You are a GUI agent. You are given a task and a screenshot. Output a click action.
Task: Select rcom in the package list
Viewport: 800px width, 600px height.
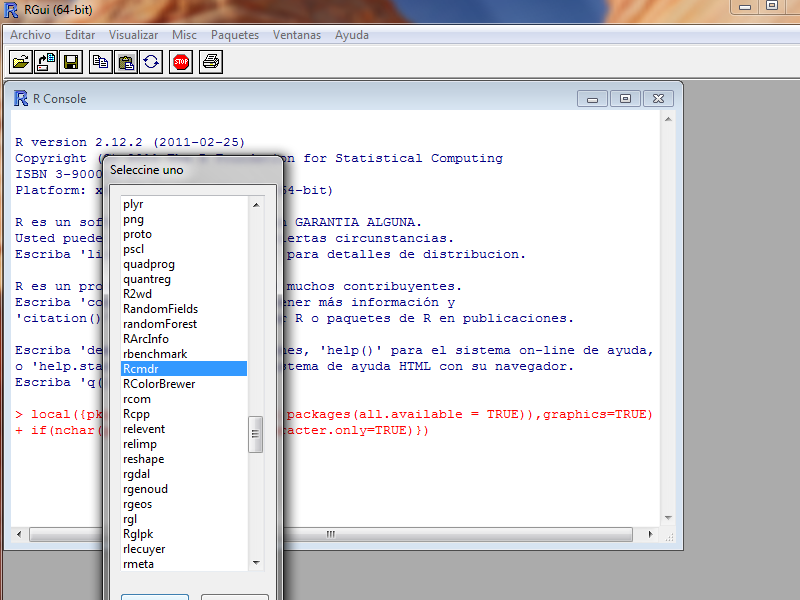(184, 399)
